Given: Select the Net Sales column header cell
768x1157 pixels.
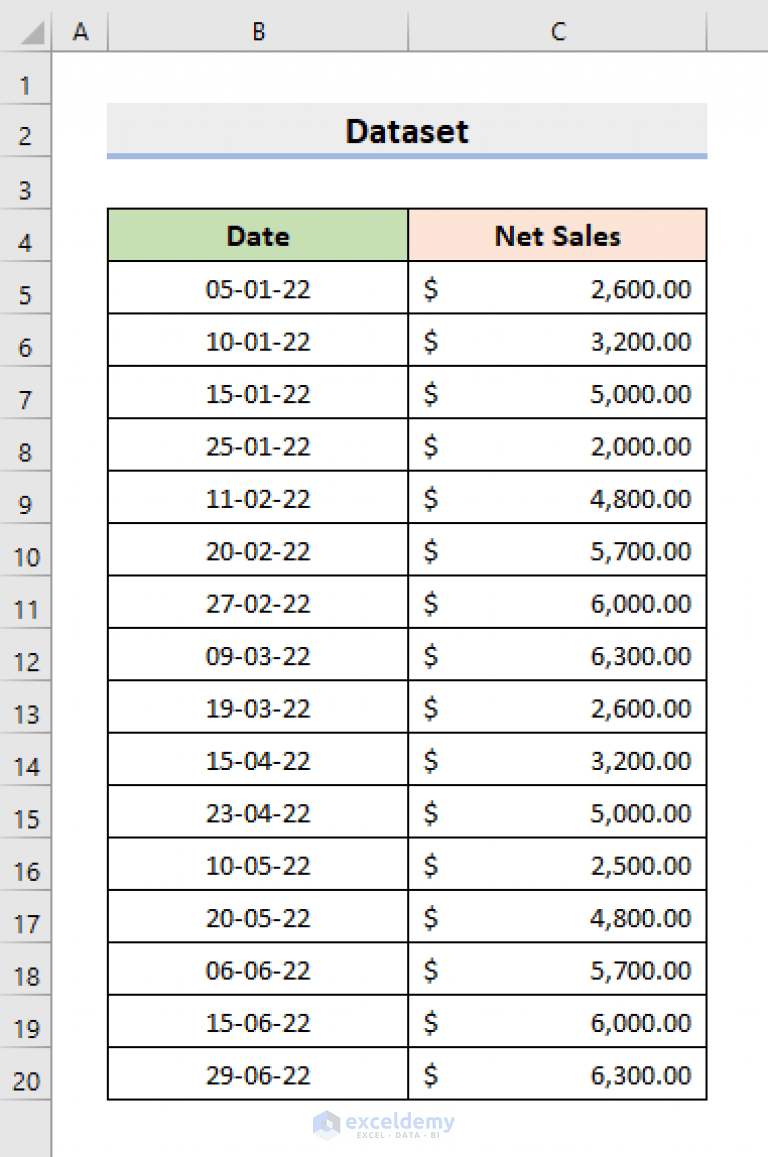Looking at the screenshot, I should 557,236.
